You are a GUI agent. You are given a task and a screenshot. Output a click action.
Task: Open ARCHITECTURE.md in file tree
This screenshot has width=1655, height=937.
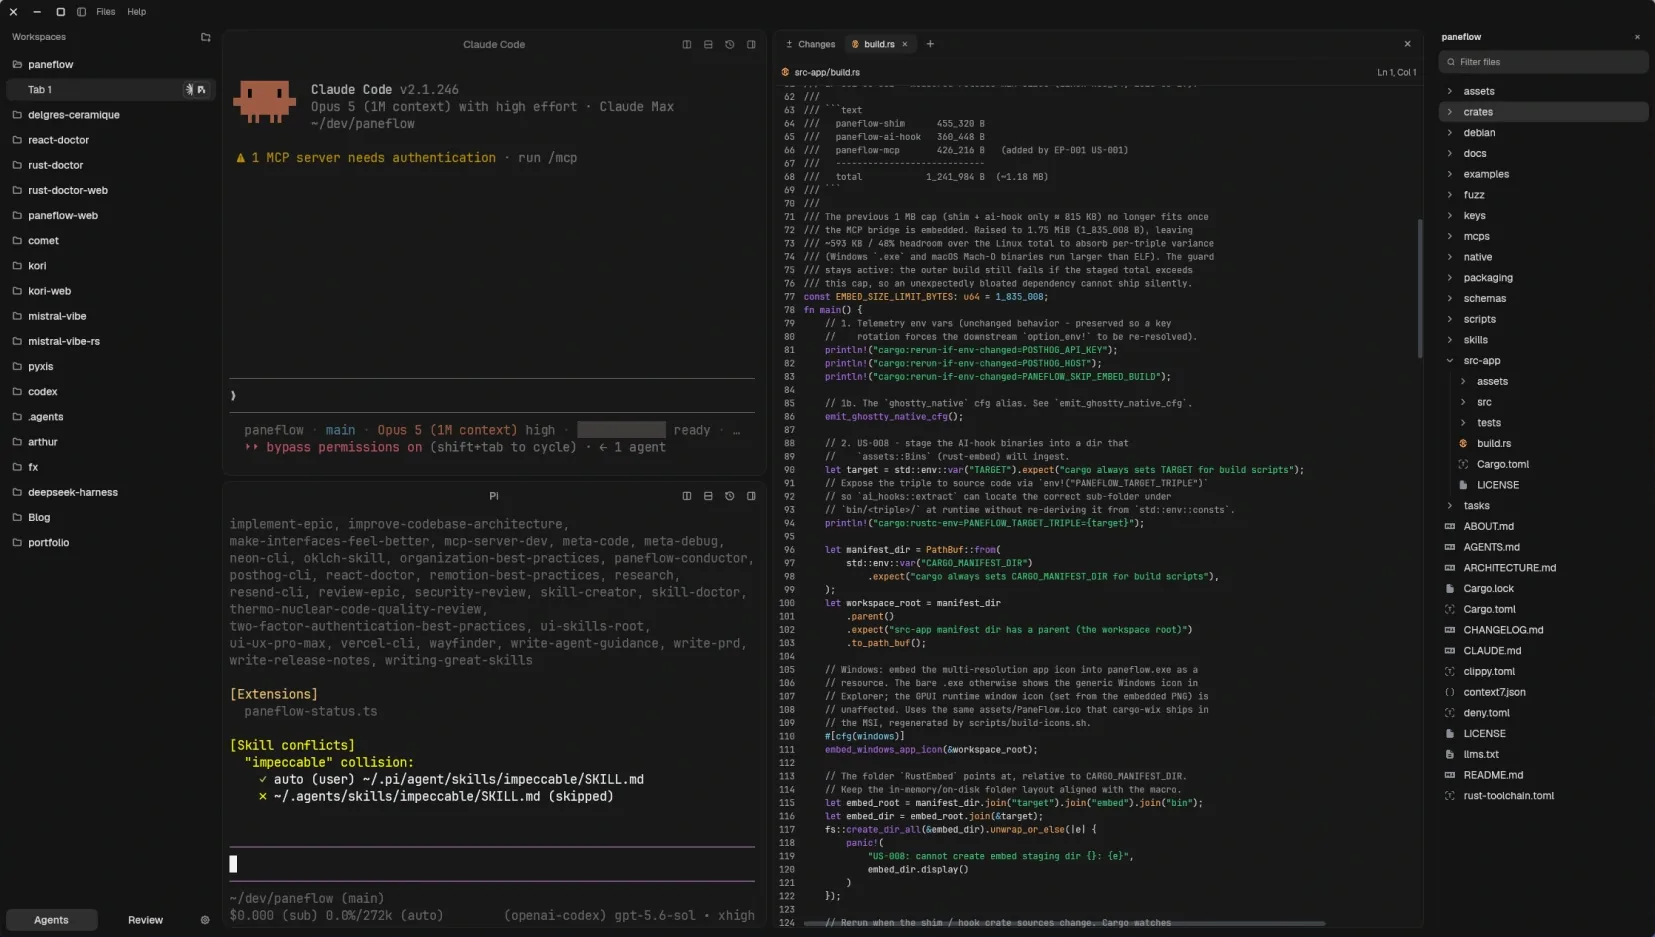coord(1509,568)
